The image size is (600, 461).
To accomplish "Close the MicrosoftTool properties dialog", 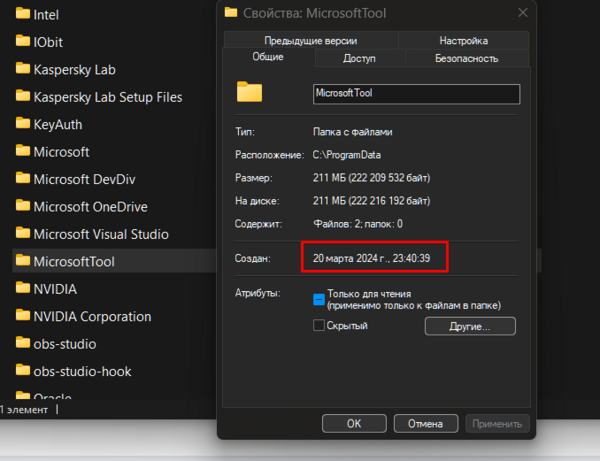I will (522, 13).
